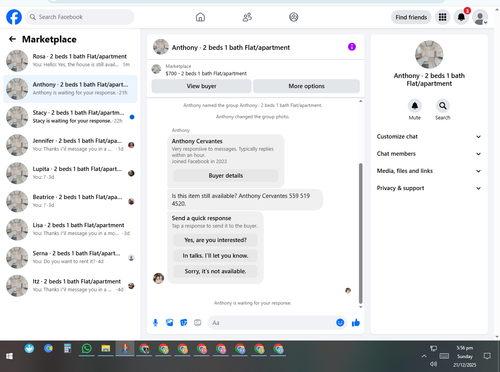500x372 pixels.
Task: Open the purple conversation info icon
Action: (352, 47)
